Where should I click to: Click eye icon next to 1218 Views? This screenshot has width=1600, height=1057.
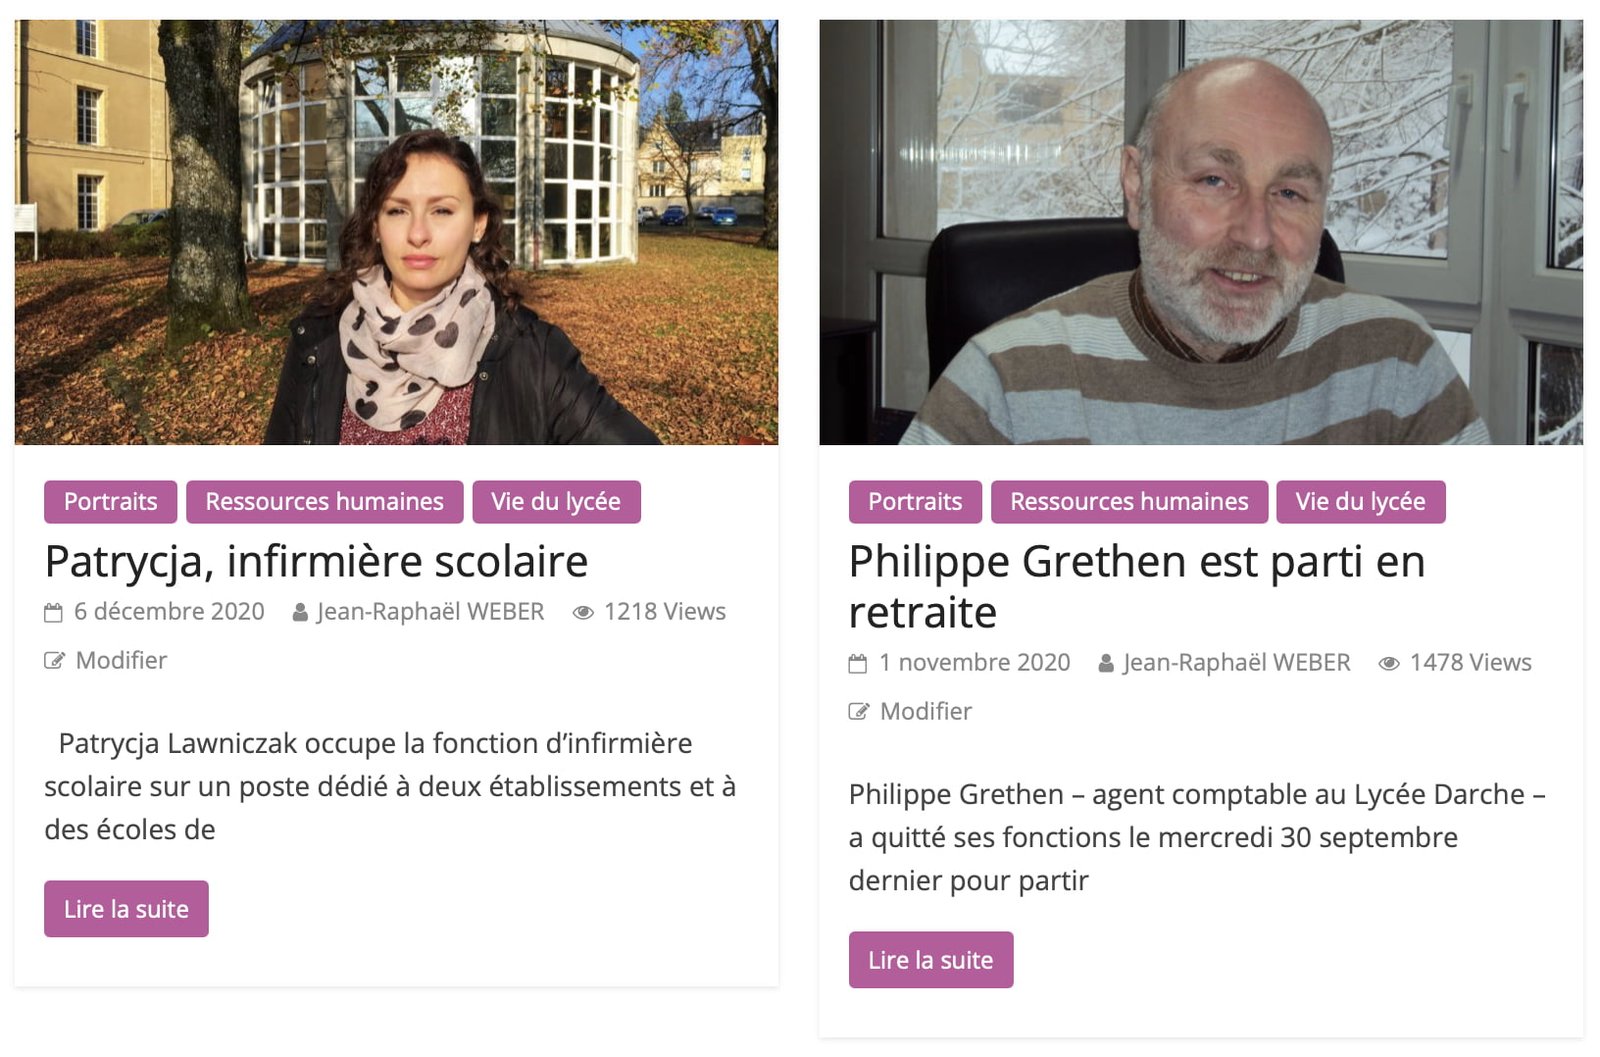click(583, 613)
